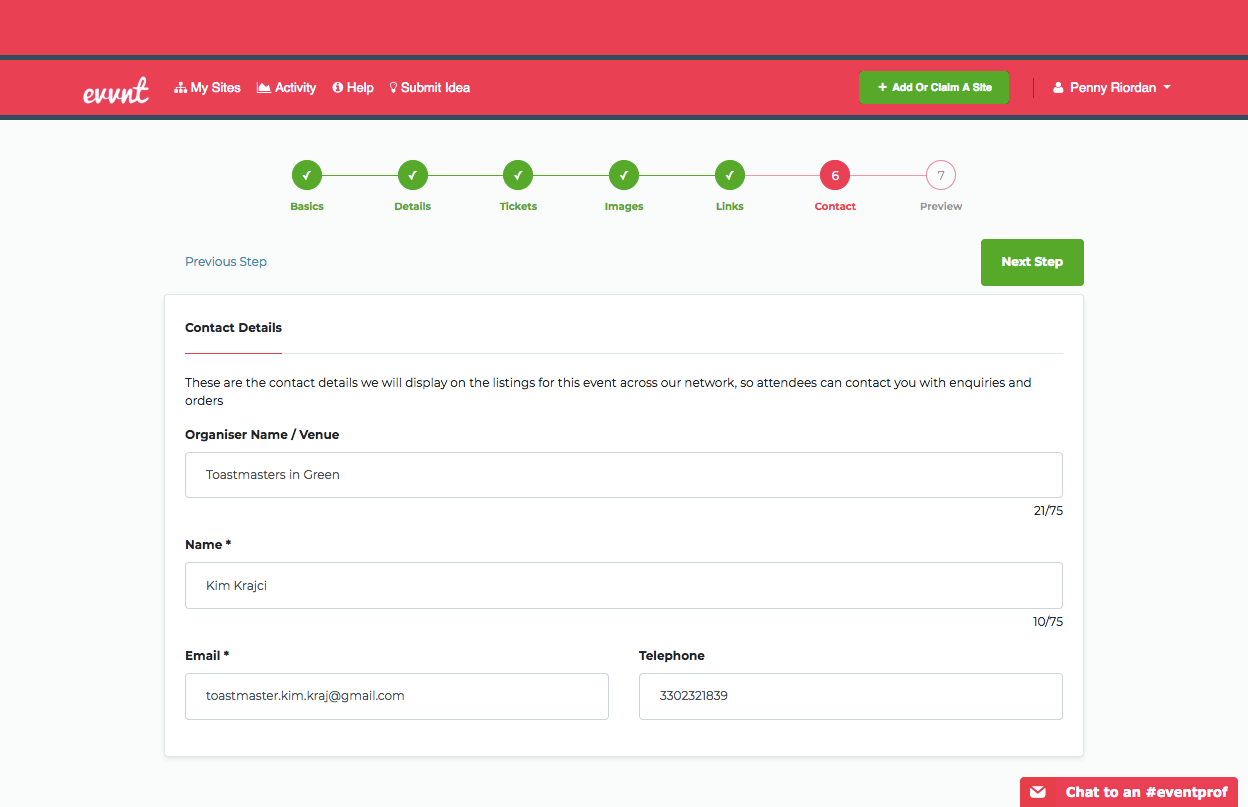The width and height of the screenshot is (1248, 807).
Task: Click the Next Step button
Action: tap(1032, 262)
